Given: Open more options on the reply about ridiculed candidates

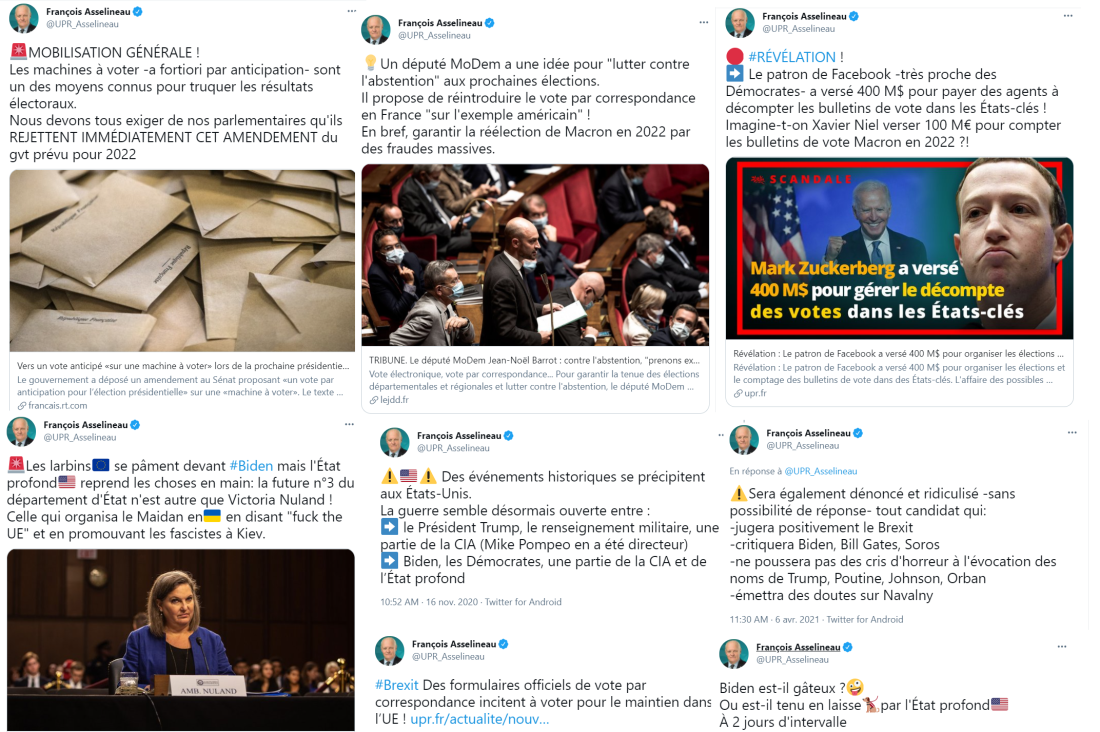Looking at the screenshot, I should point(1072,432).
